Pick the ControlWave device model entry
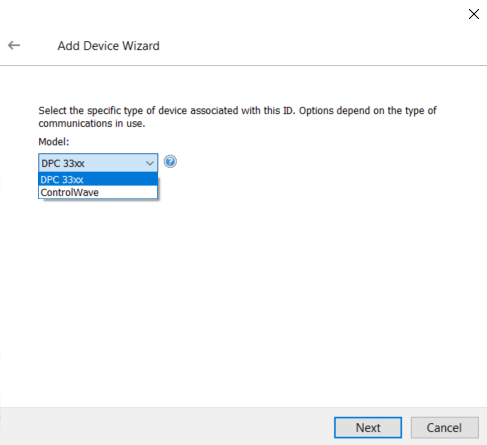This screenshot has width=487, height=445. pos(98,192)
